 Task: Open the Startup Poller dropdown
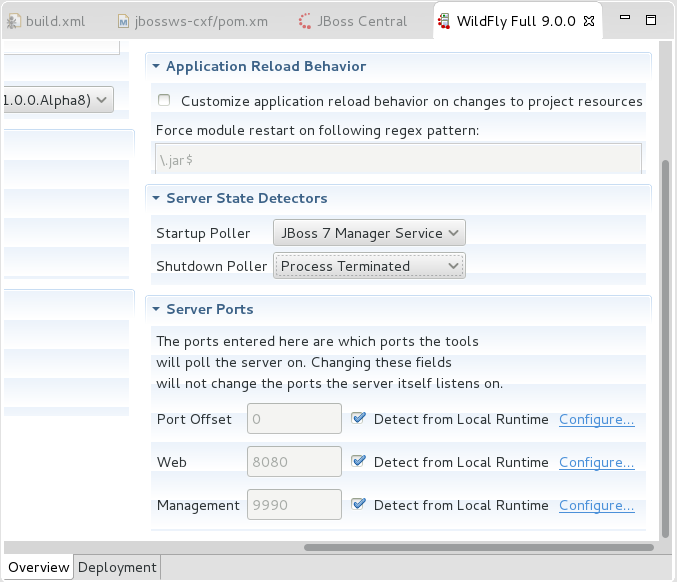click(369, 233)
